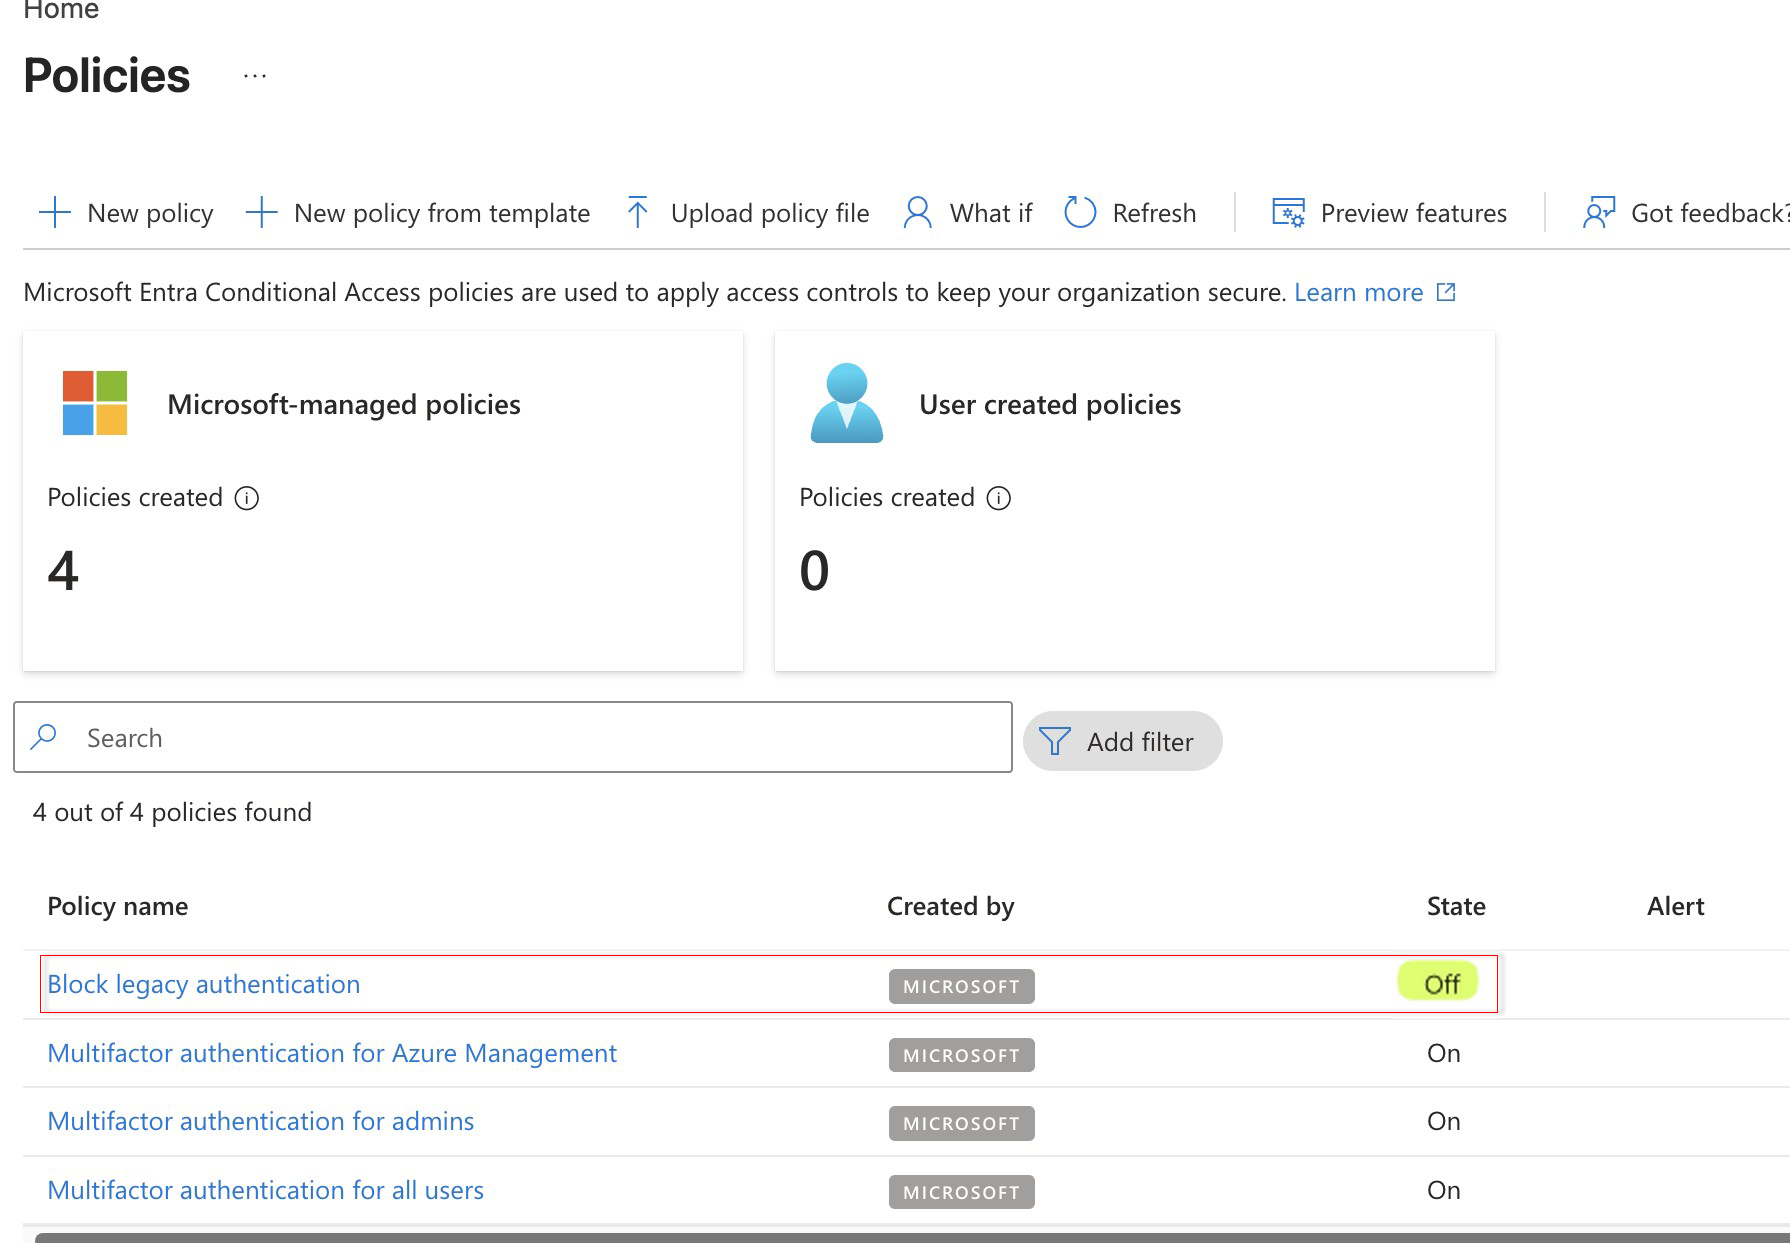This screenshot has height=1243, width=1790.
Task: Click the horizontal scrollbar at the bottom
Action: pos(900,1237)
